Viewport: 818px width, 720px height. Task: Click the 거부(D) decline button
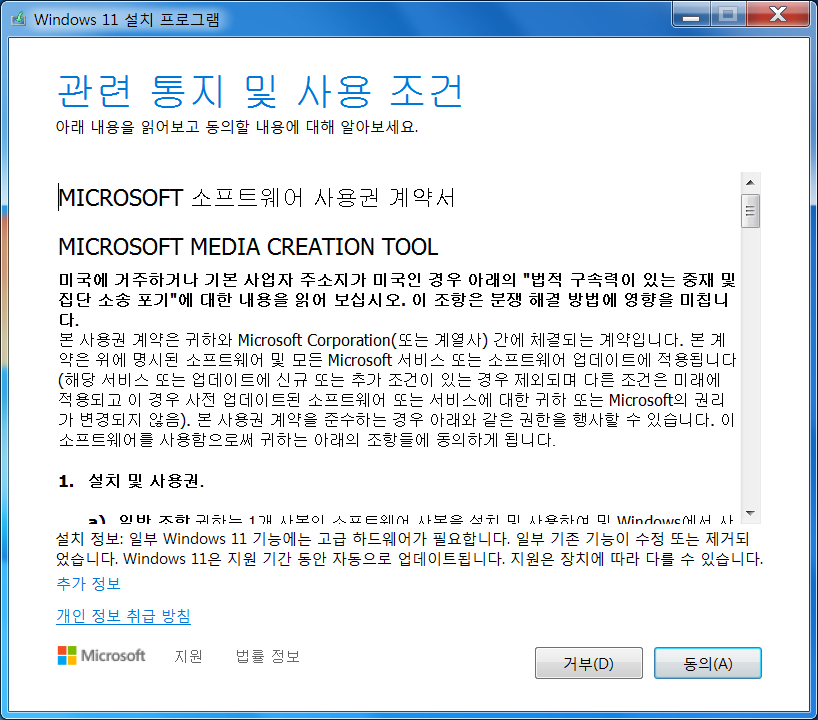pyautogui.click(x=588, y=663)
